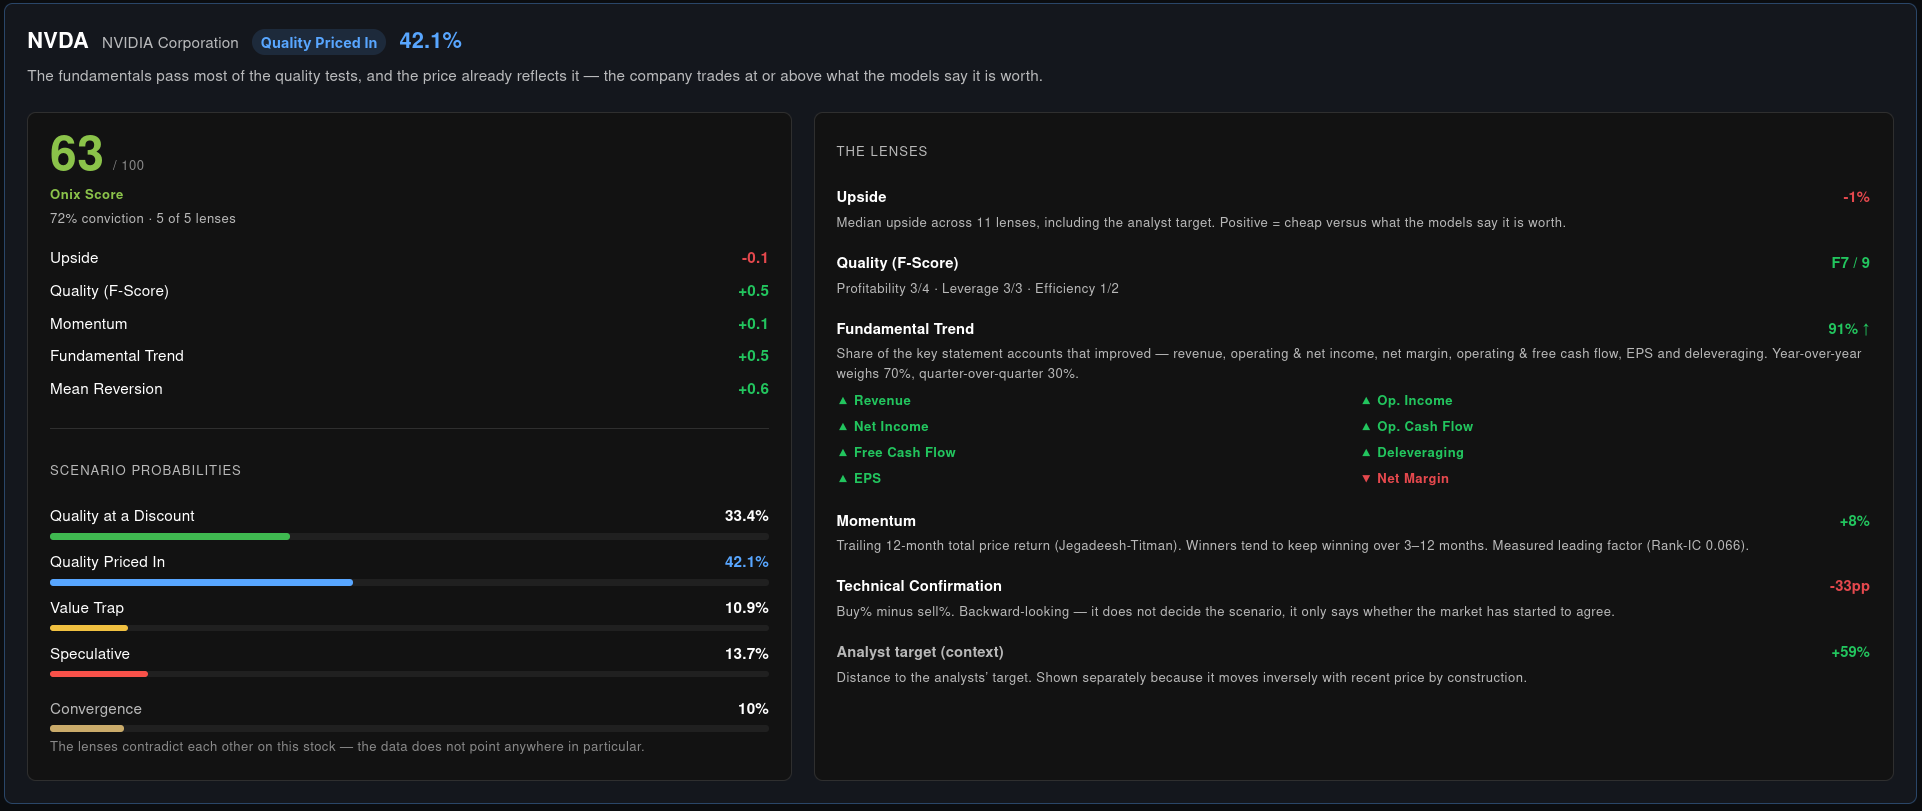The image size is (1922, 811).
Task: Click the yellow Value Trap bar
Action: pyautogui.click(x=89, y=629)
